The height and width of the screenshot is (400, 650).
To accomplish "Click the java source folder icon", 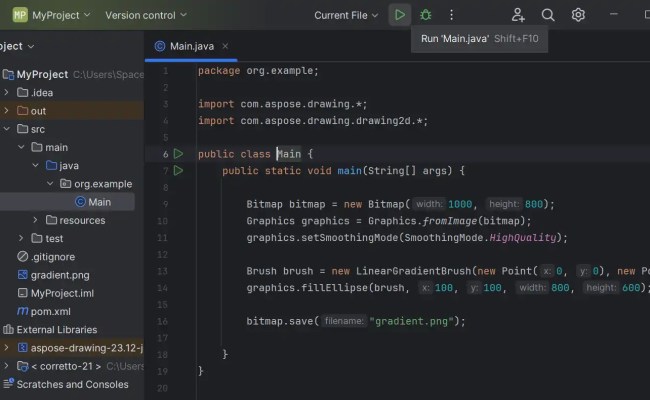I will pyautogui.click(x=51, y=165).
